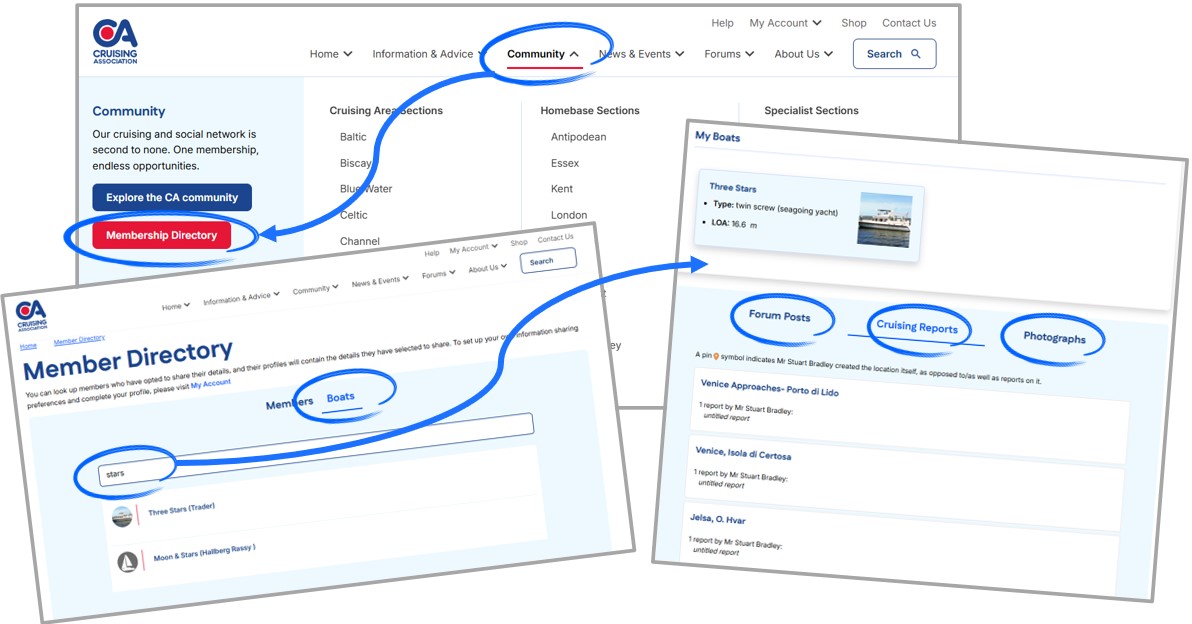
Task: Click the Cruising Association logo in top header
Action: [115, 42]
